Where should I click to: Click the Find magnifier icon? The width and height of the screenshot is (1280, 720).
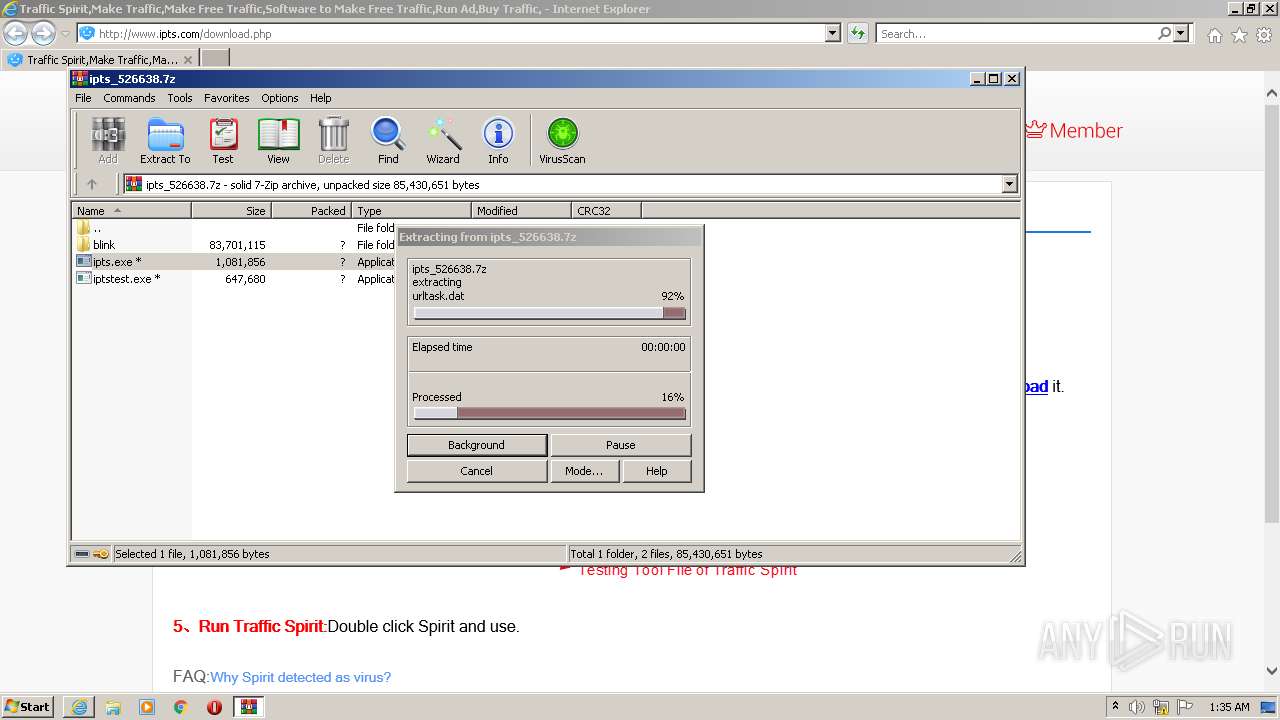coord(388,140)
